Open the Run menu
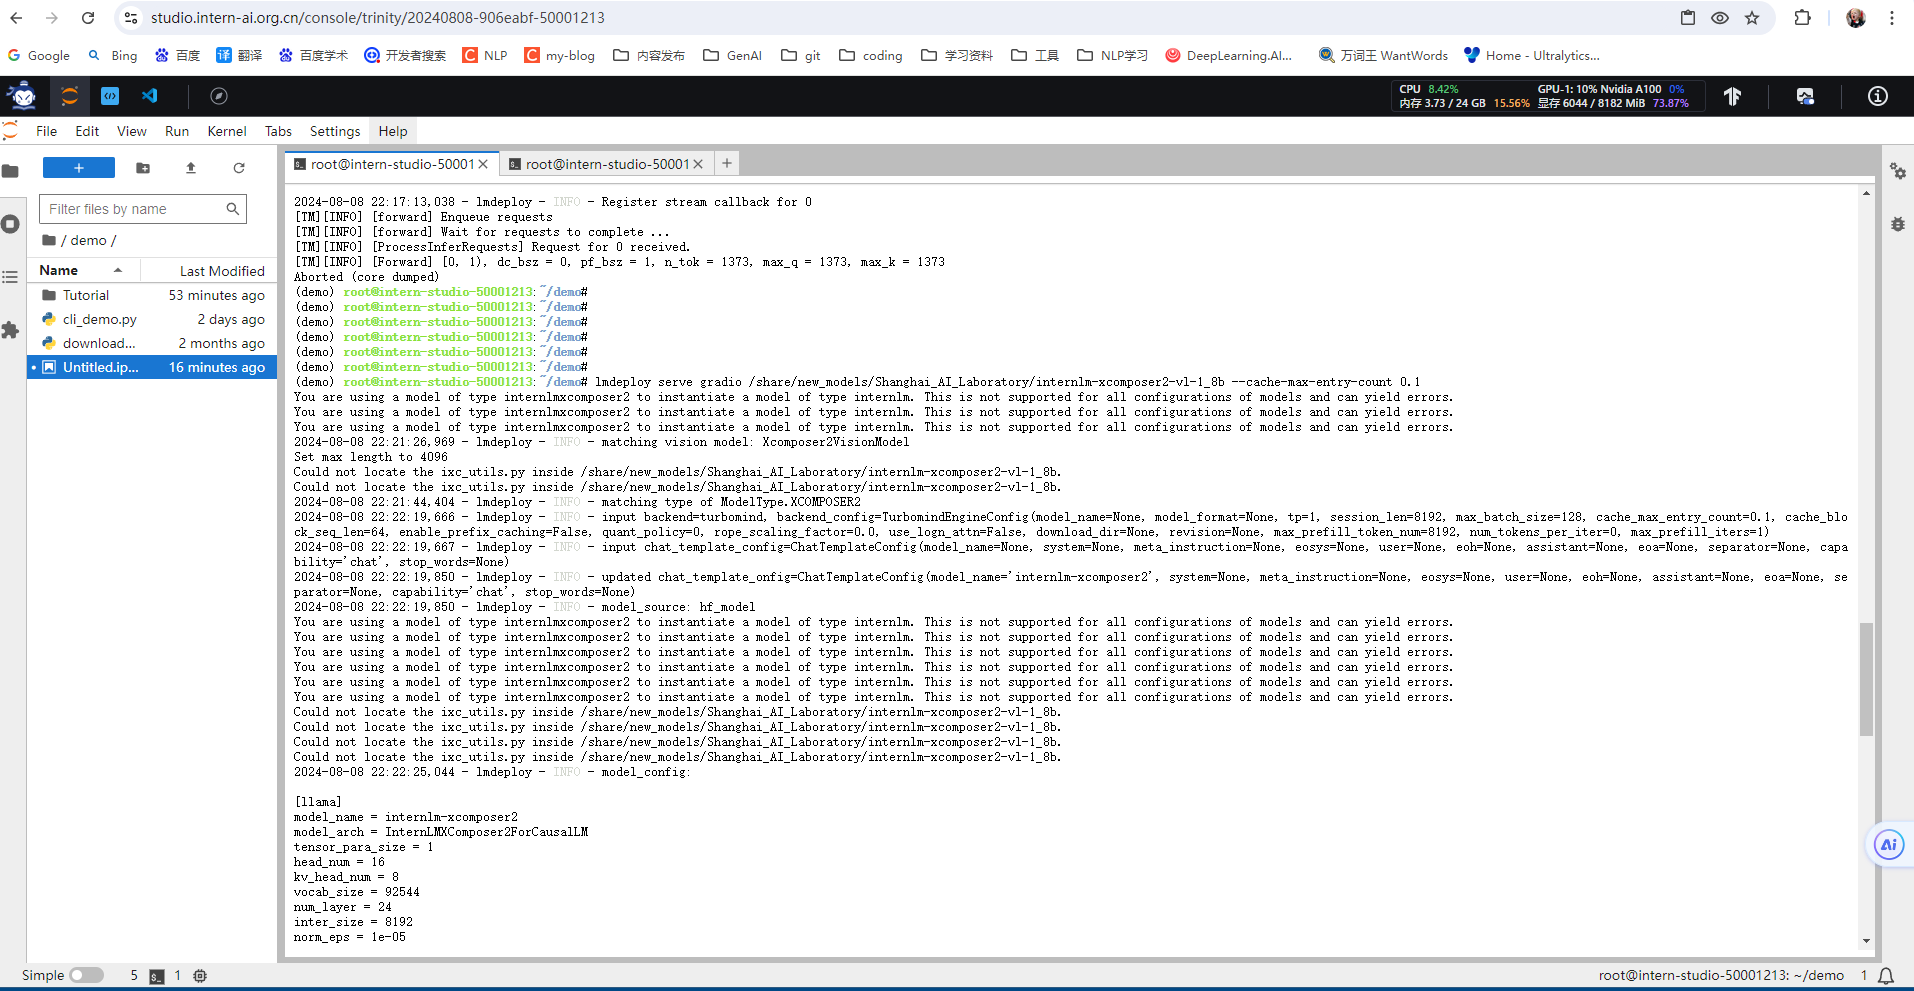 pyautogui.click(x=177, y=131)
